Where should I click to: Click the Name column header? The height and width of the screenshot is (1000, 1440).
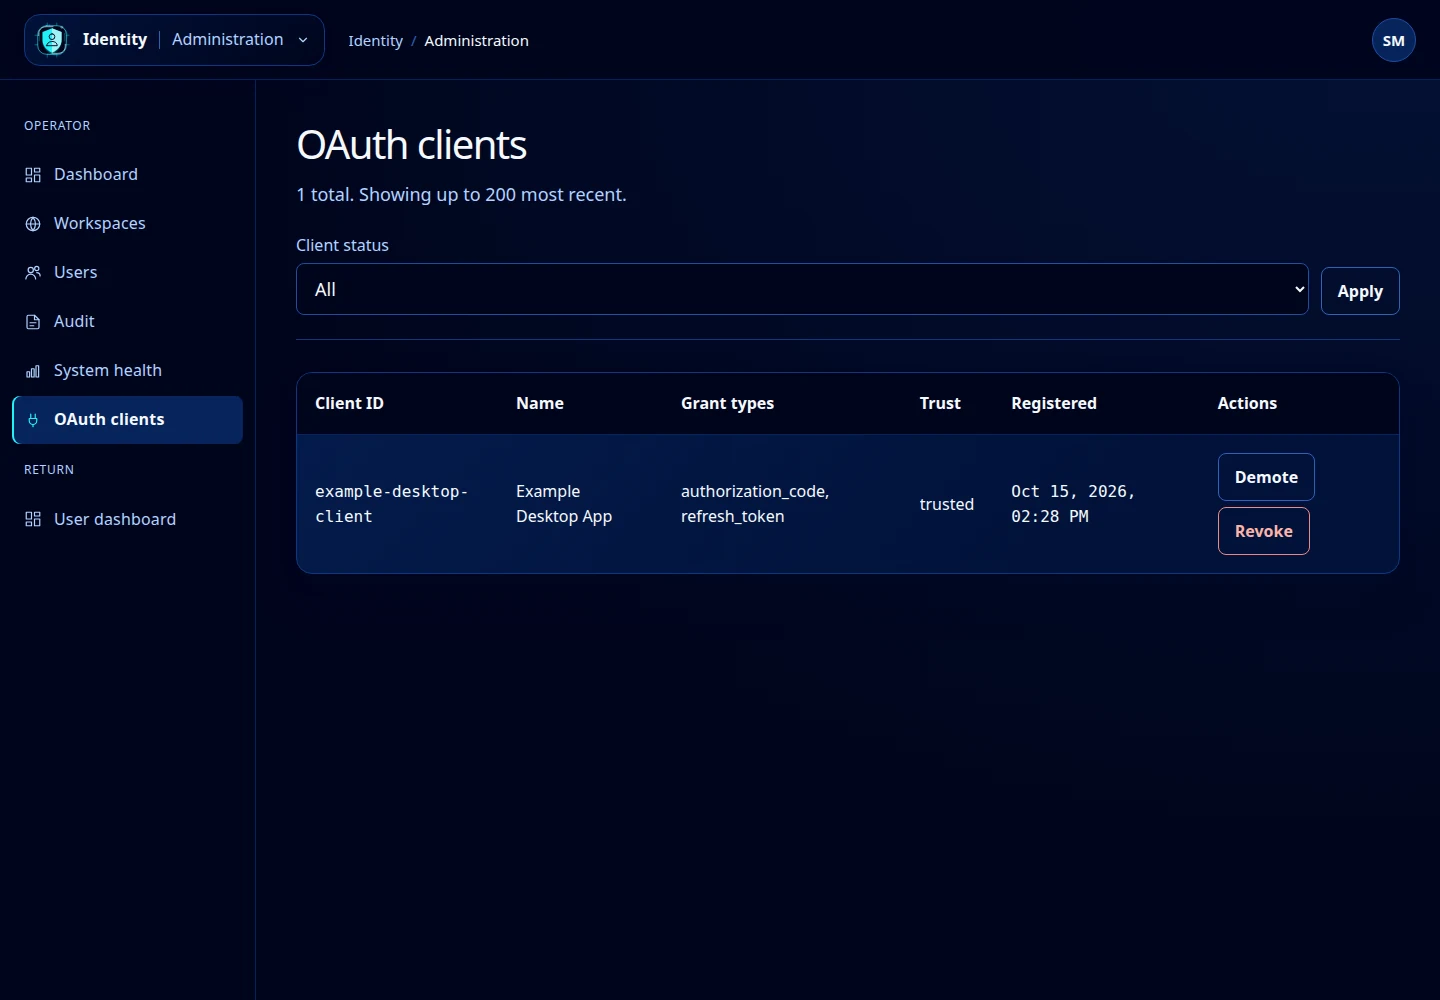click(x=540, y=403)
